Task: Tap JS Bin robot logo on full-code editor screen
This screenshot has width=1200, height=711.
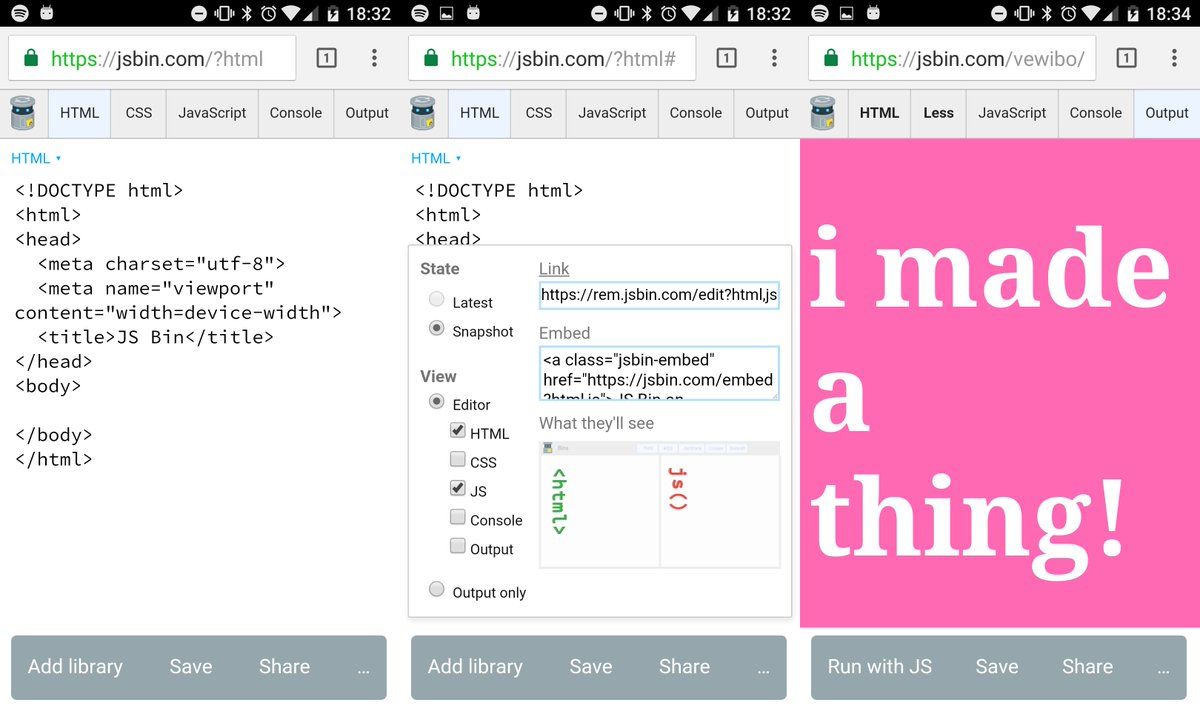Action: 23,113
